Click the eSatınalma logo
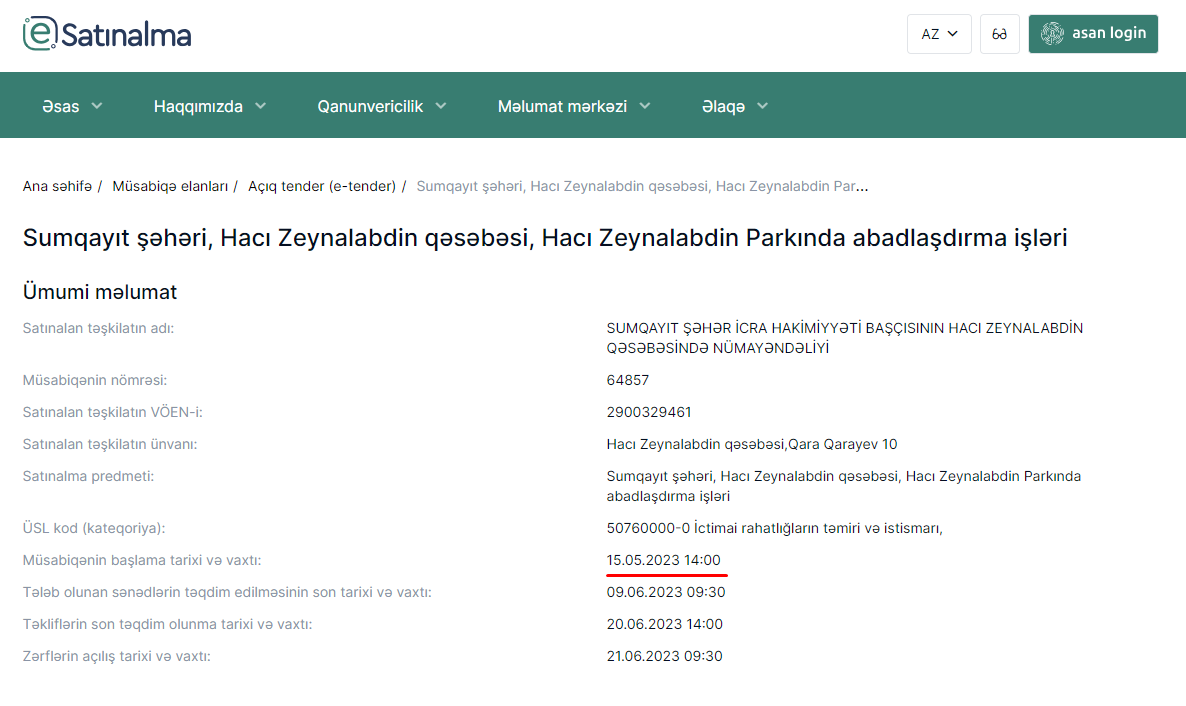 [x=107, y=34]
